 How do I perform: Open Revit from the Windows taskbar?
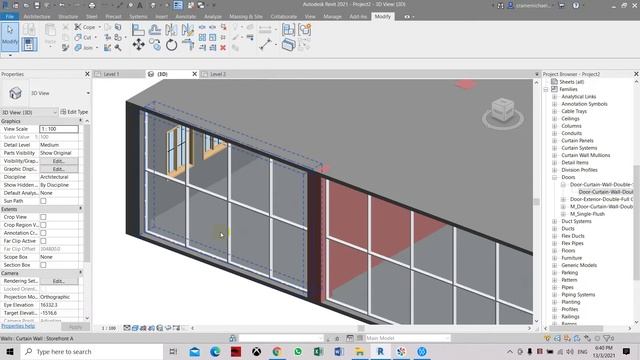point(380,351)
